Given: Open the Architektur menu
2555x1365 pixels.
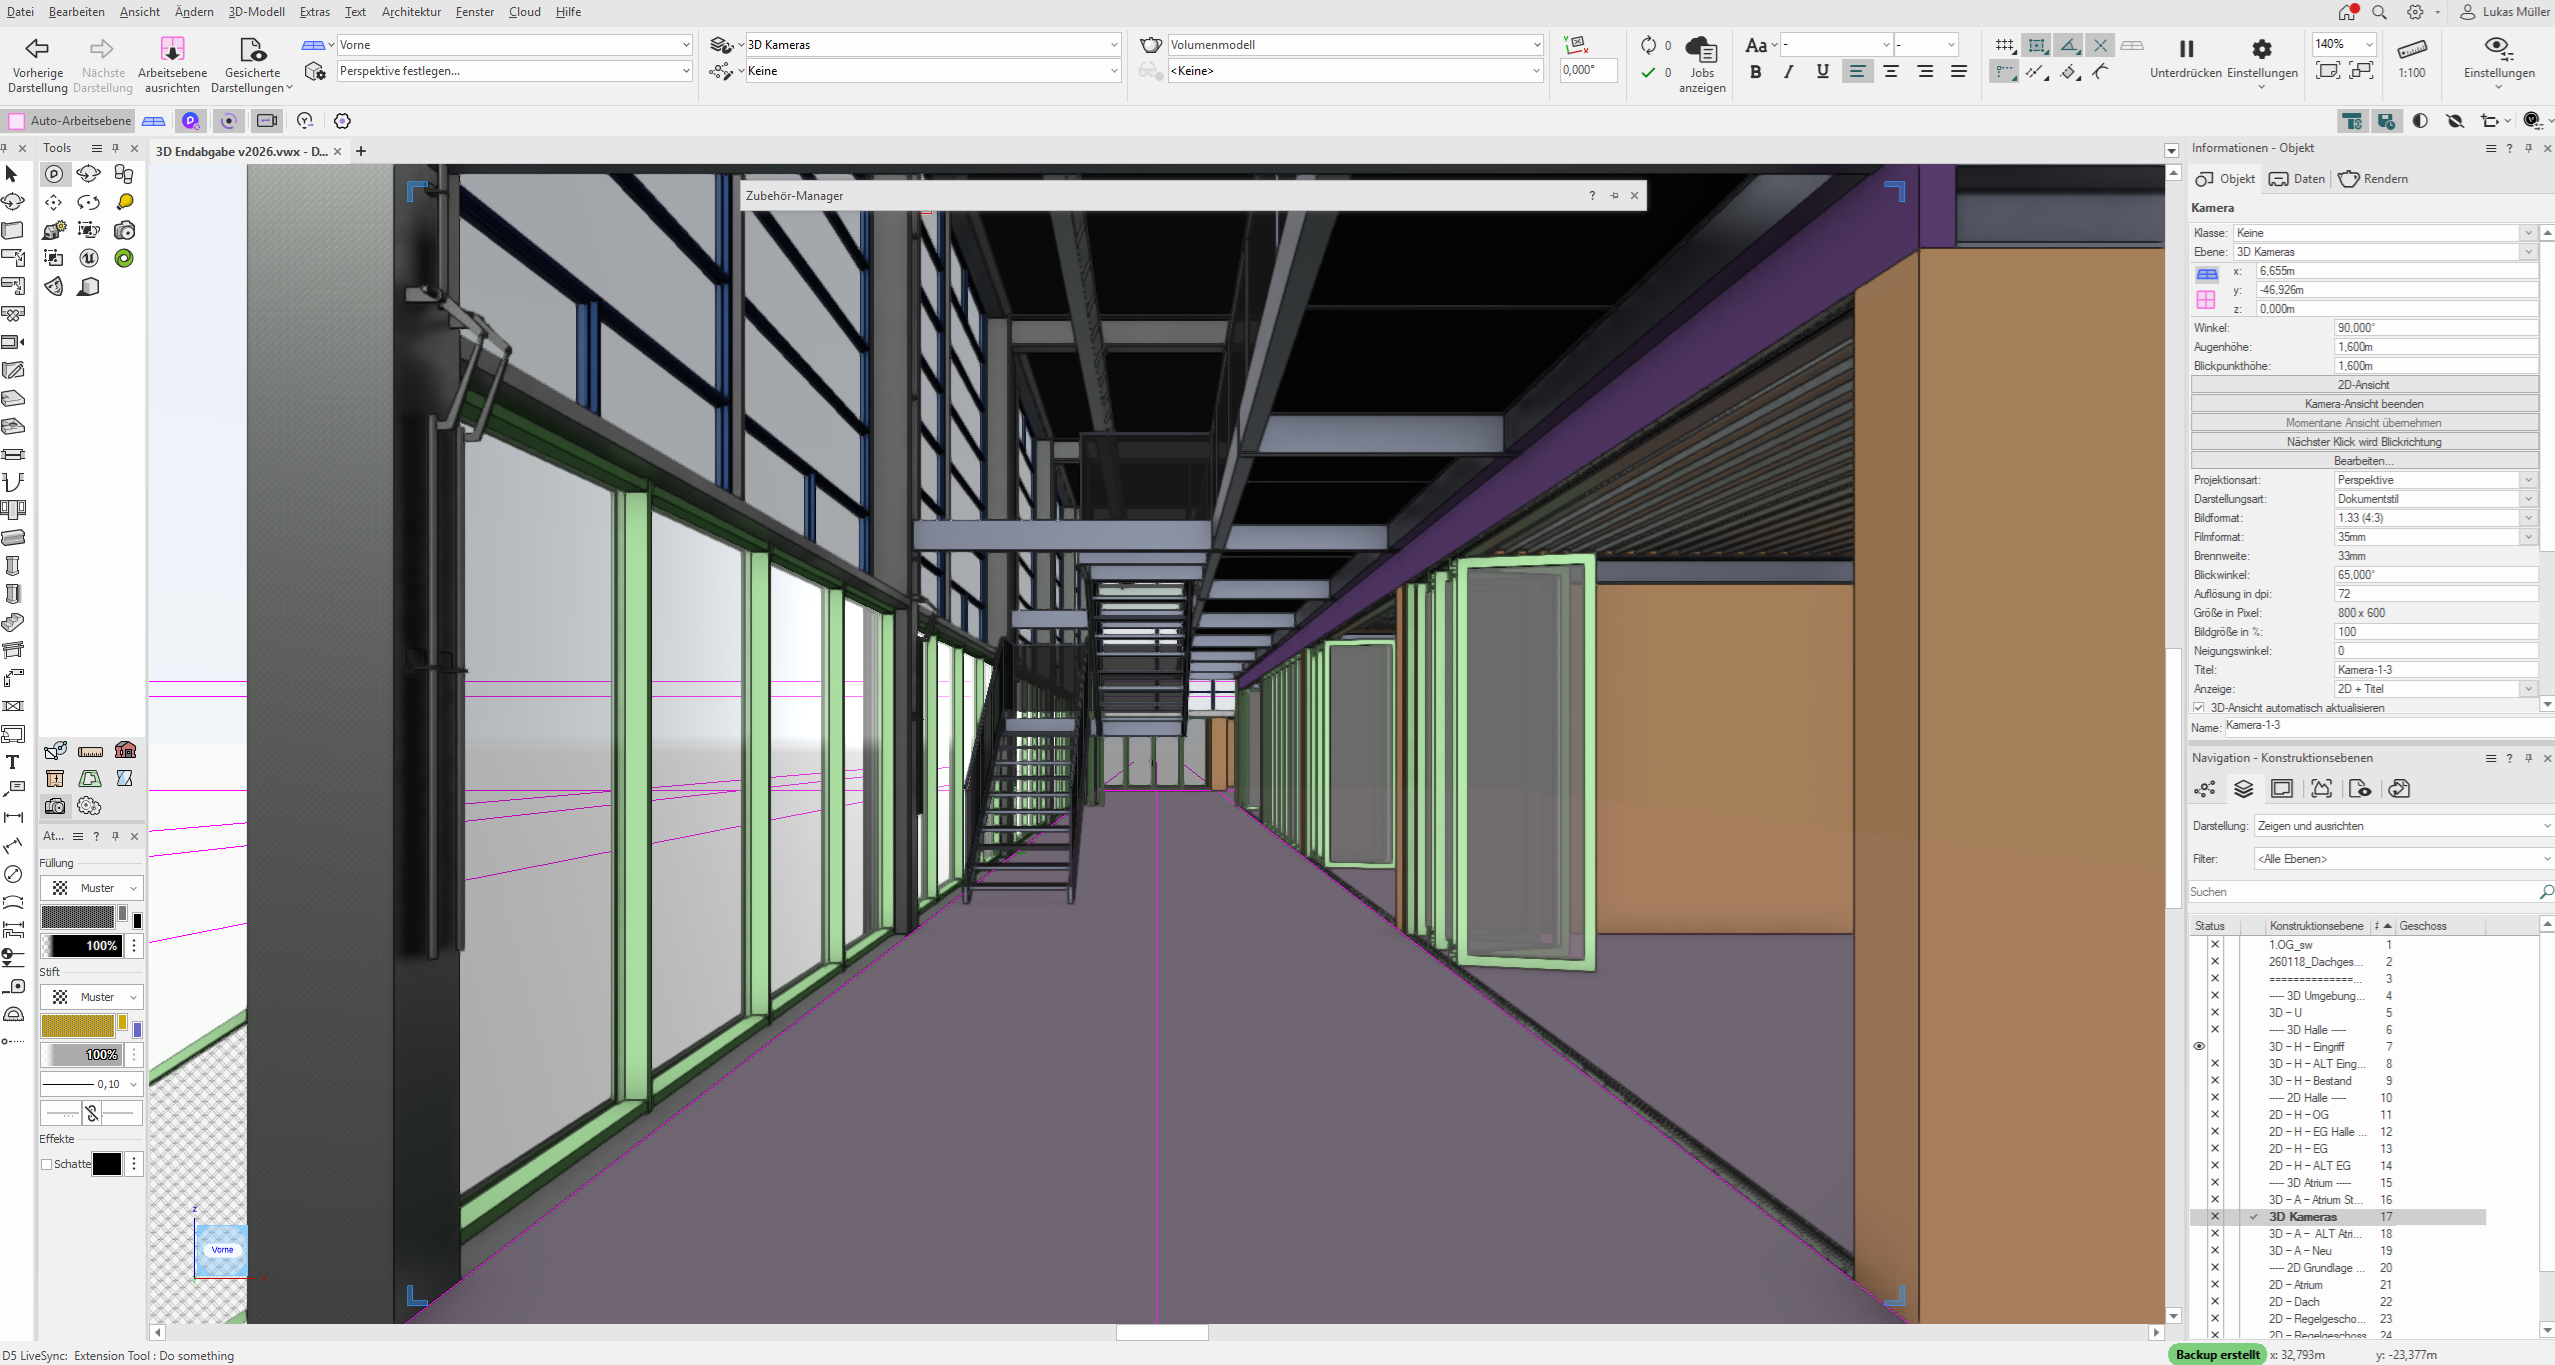Looking at the screenshot, I should (x=410, y=12).
